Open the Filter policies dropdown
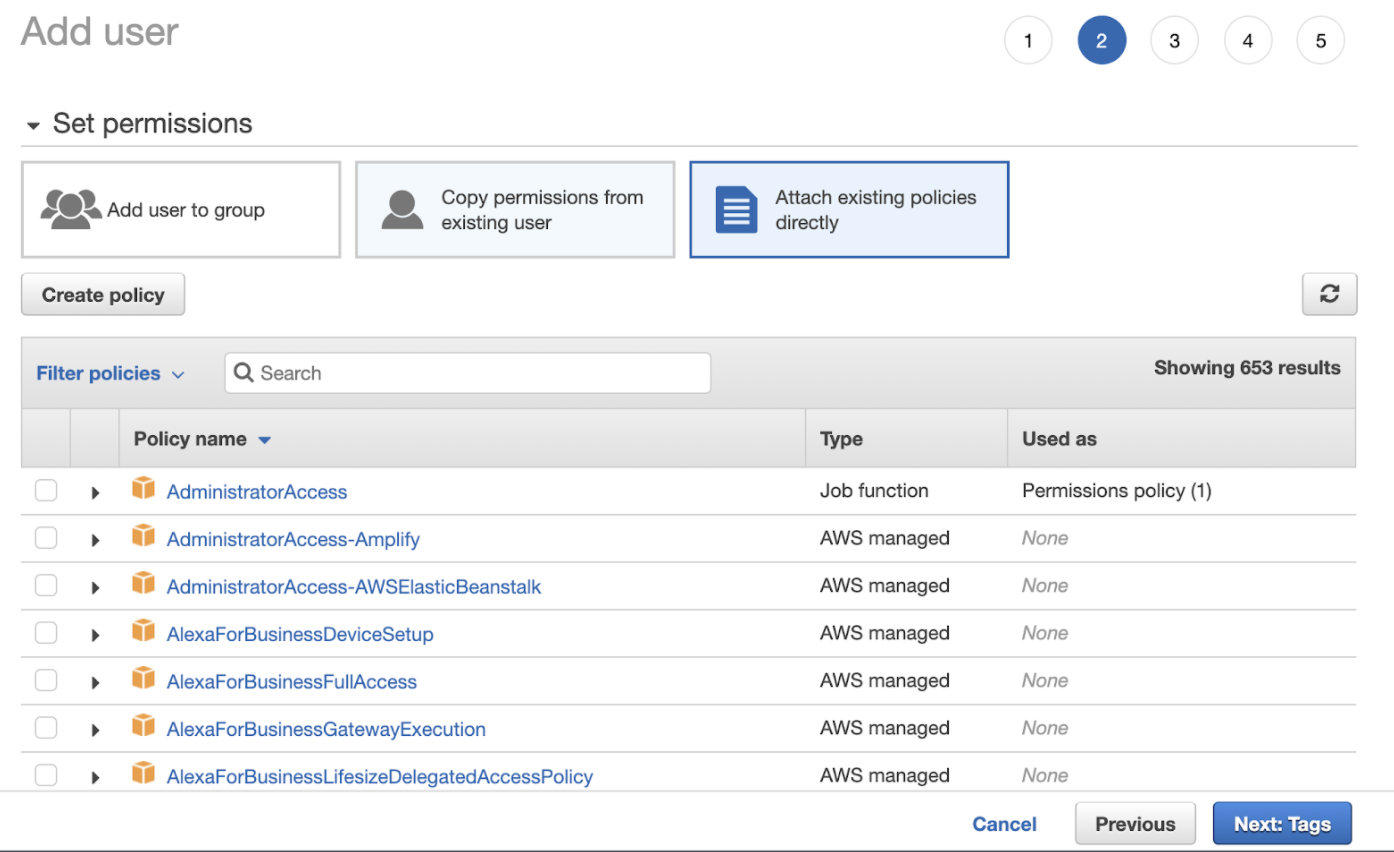1394x852 pixels. point(110,373)
